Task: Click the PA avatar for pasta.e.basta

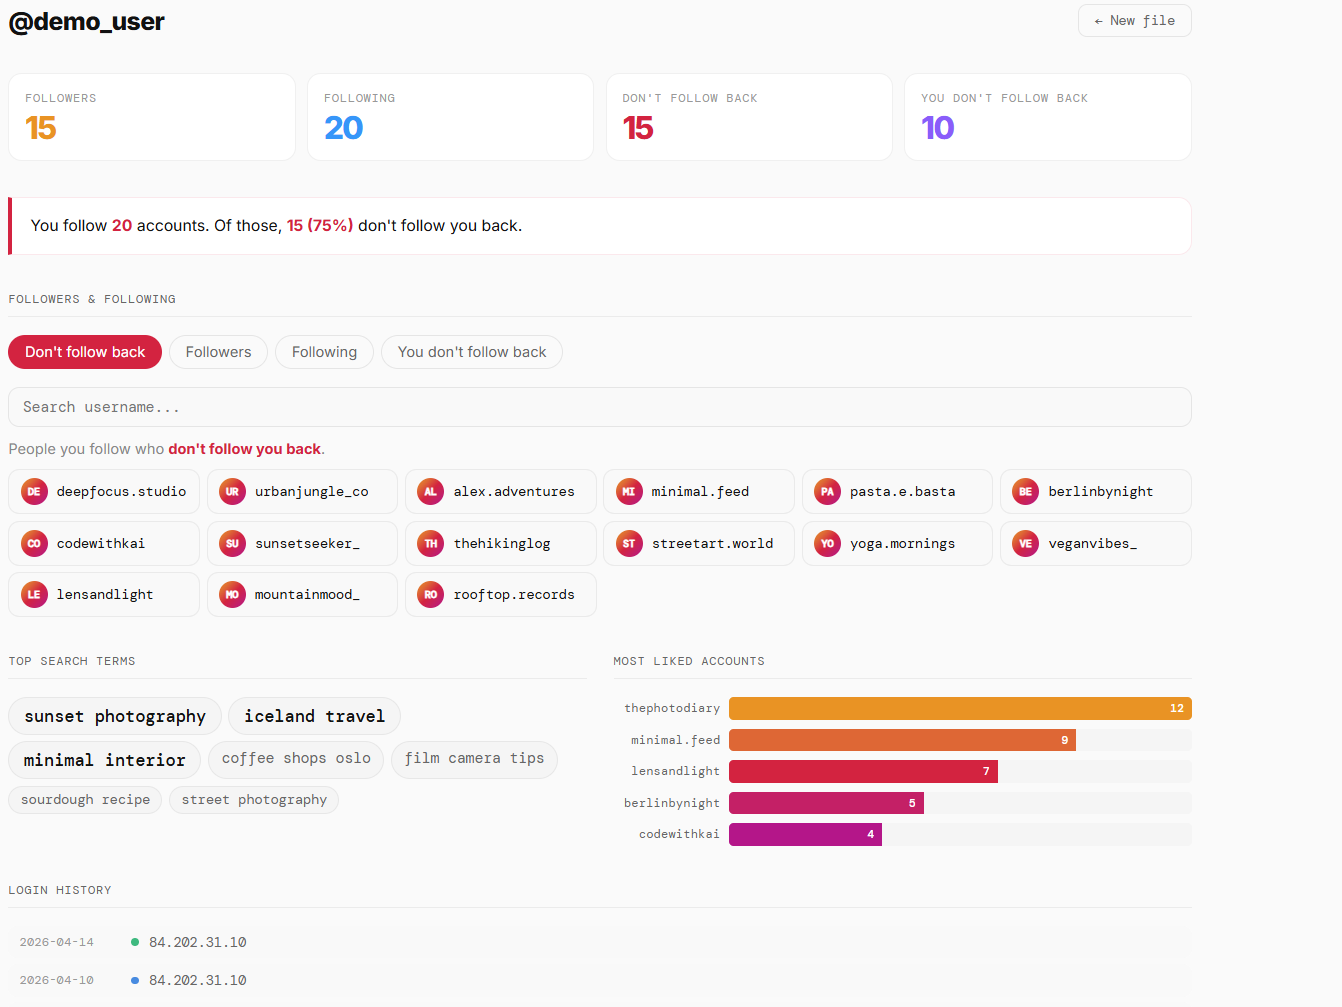Action: 827,491
